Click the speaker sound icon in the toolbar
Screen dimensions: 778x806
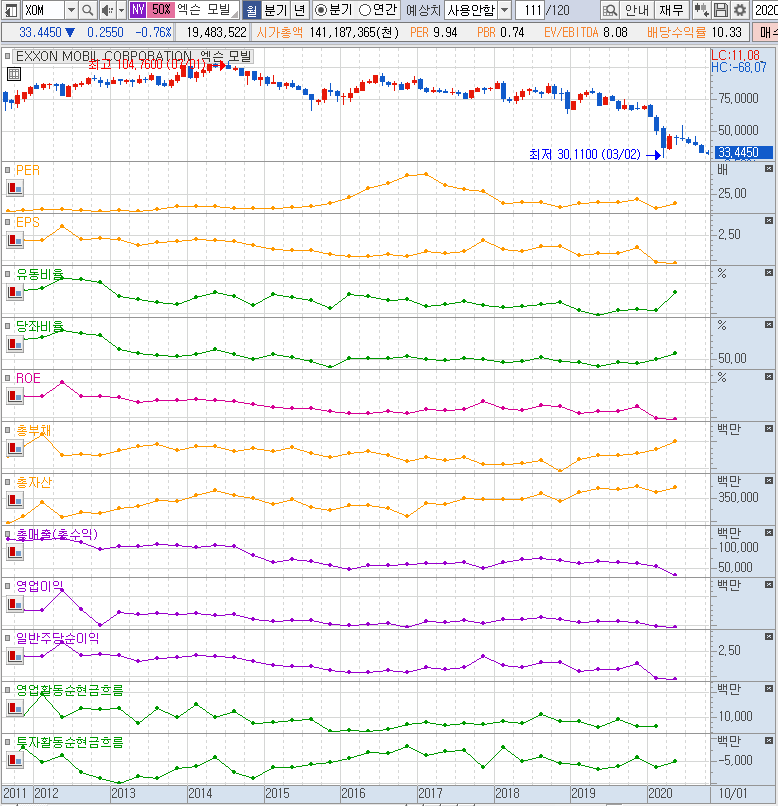(x=107, y=10)
